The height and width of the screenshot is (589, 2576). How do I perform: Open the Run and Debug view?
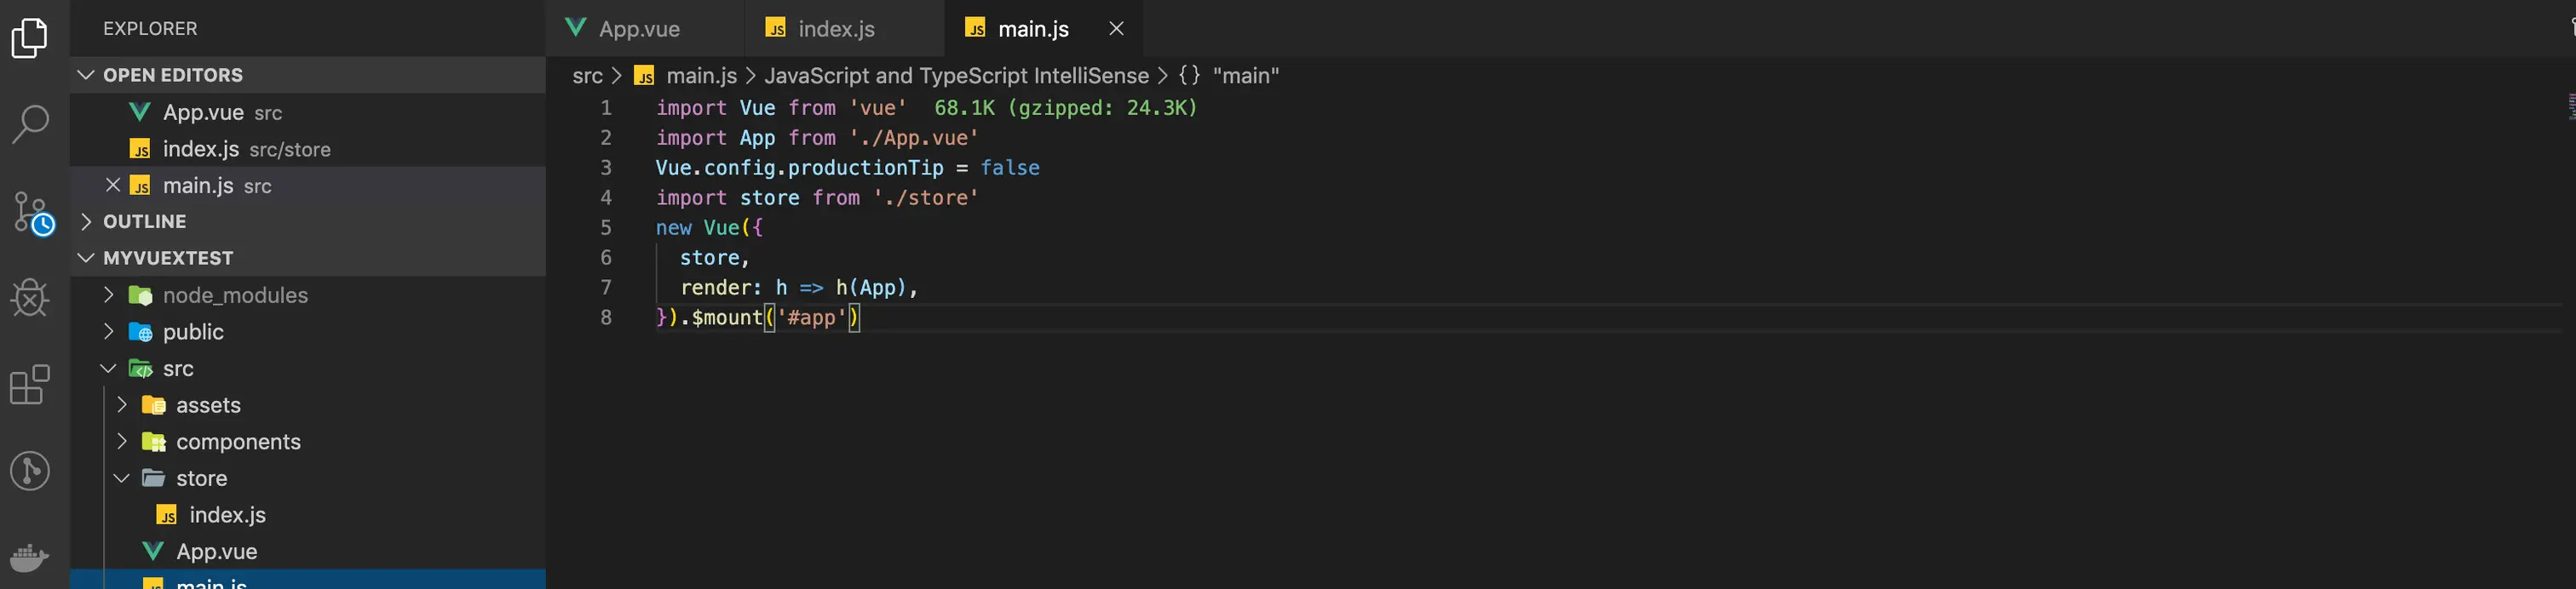click(30, 298)
